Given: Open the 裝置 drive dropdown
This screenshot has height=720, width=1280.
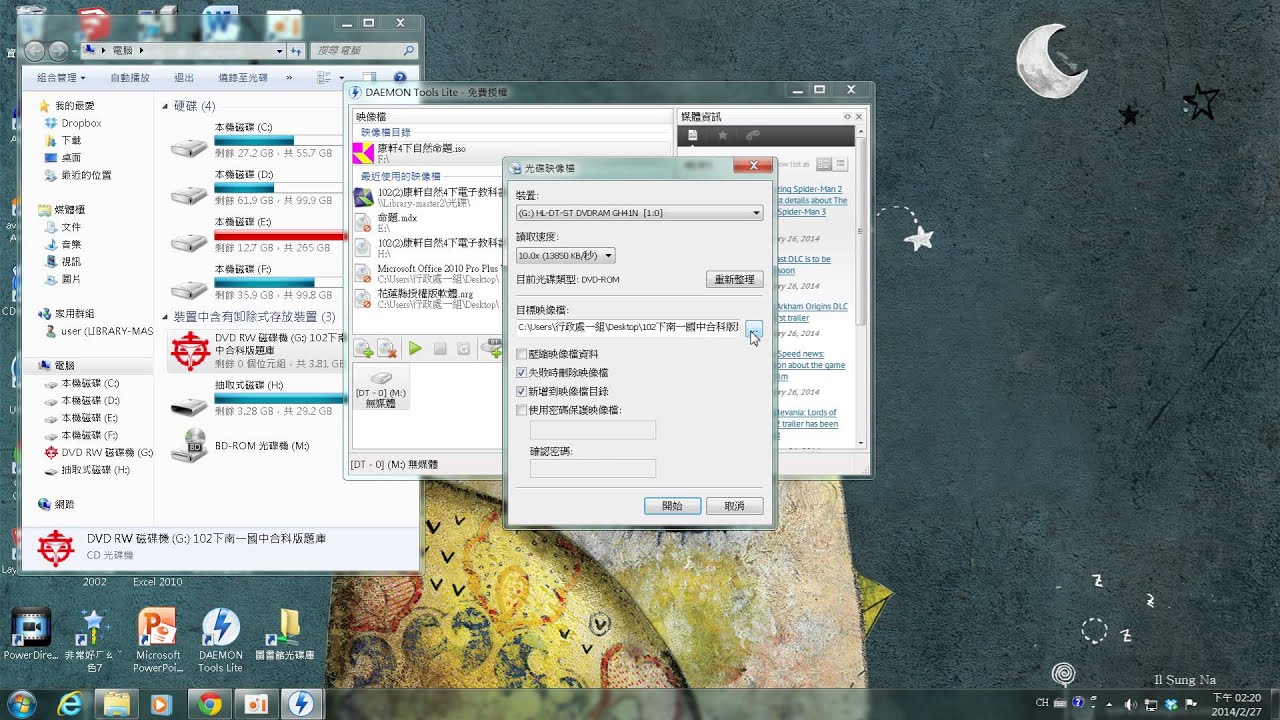Looking at the screenshot, I should tap(640, 213).
